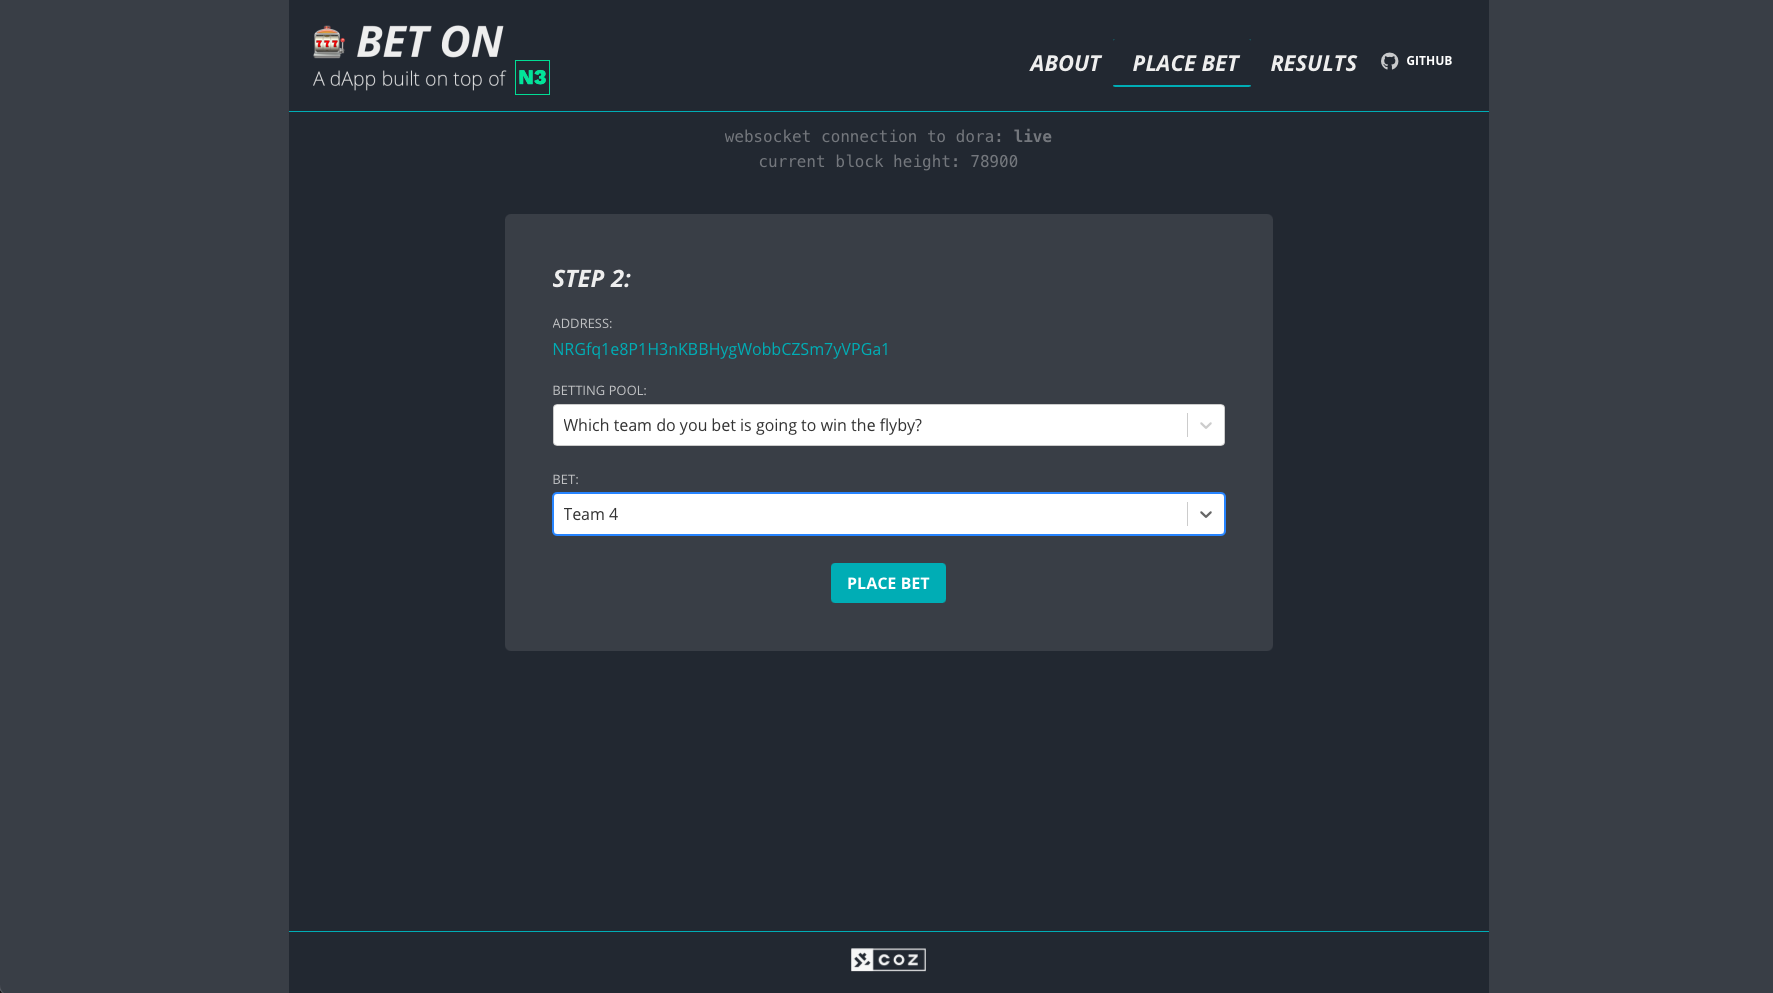The width and height of the screenshot is (1773, 993).
Task: Expand the Betting Pool chevron arrow
Action: point(1206,425)
